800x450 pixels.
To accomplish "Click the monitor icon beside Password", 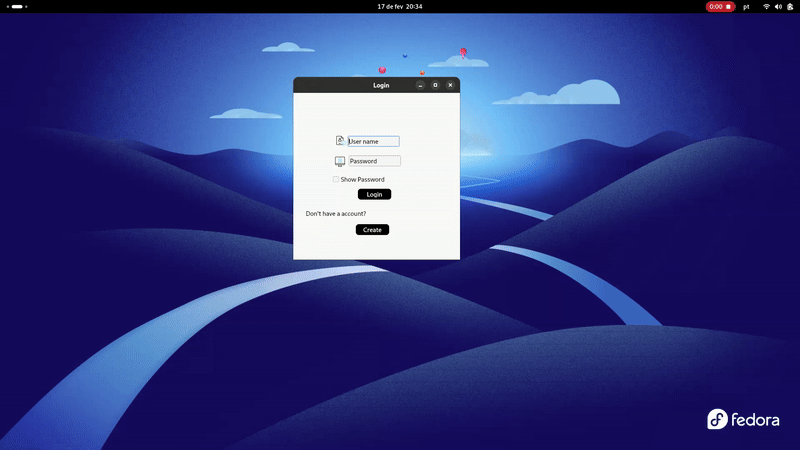I will [340, 161].
